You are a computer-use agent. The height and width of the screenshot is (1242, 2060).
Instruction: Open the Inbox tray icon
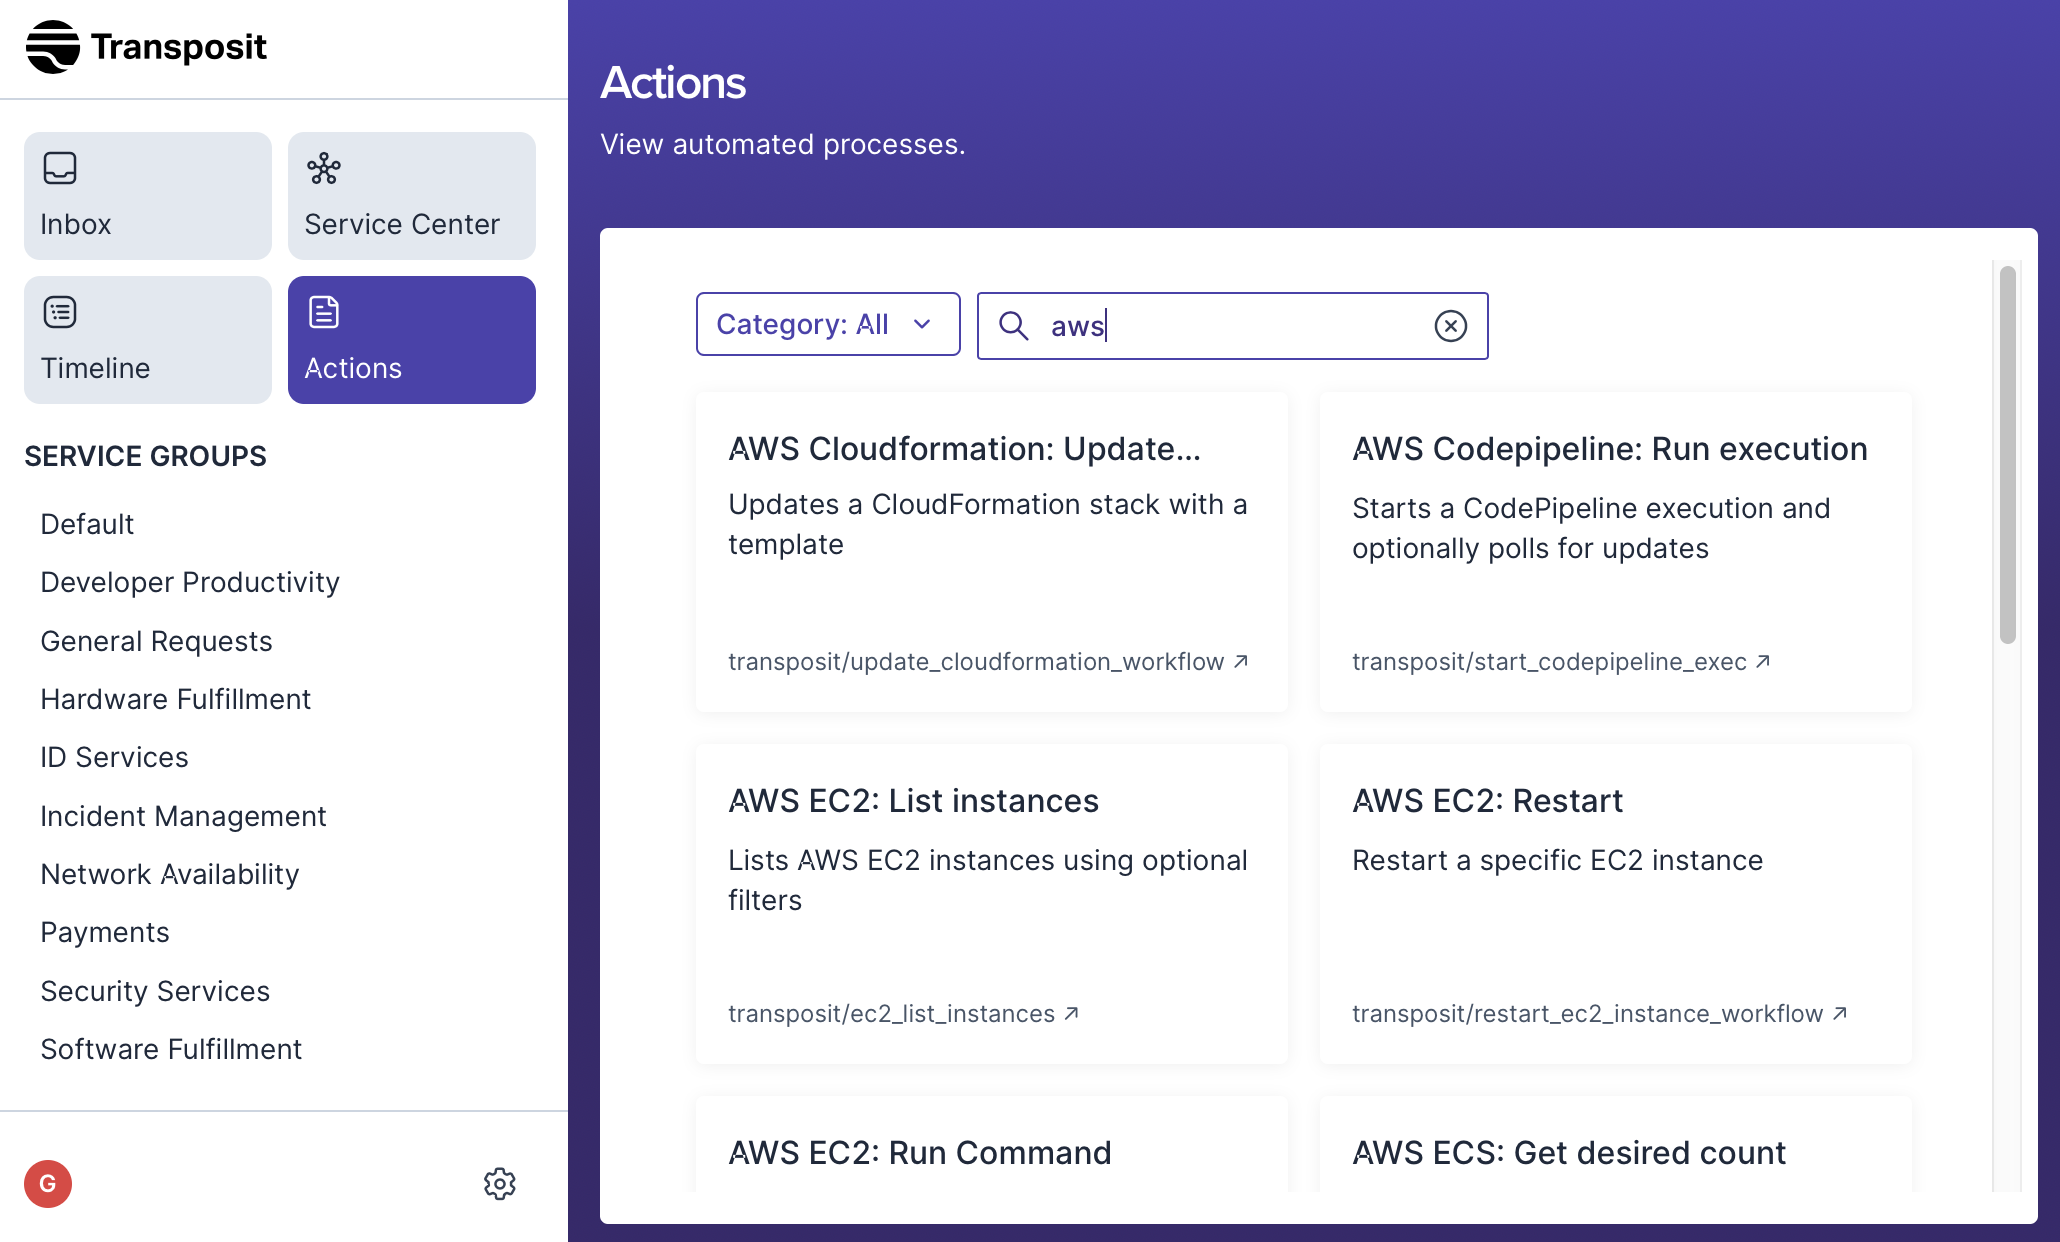(x=60, y=168)
